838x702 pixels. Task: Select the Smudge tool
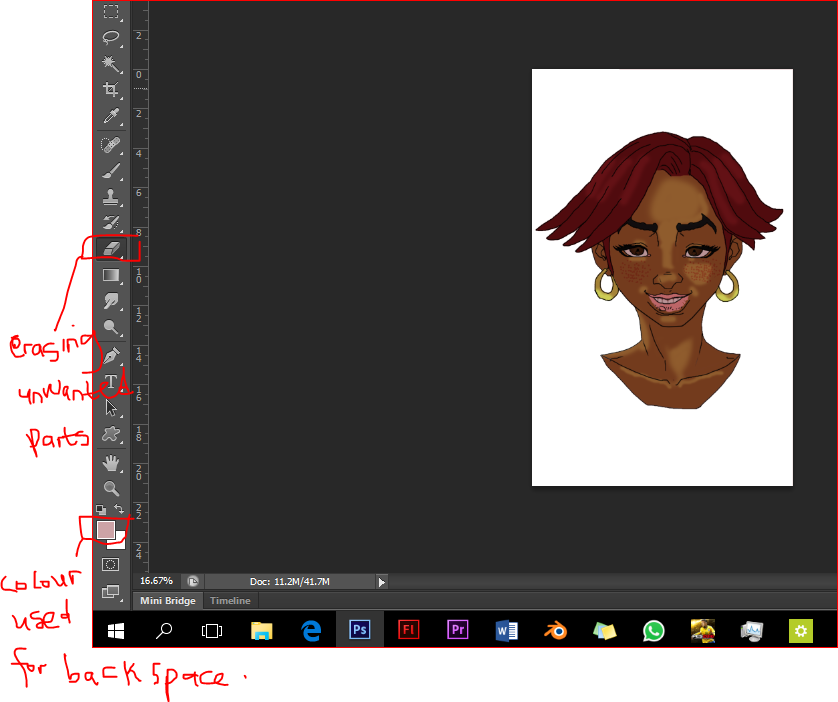click(111, 301)
